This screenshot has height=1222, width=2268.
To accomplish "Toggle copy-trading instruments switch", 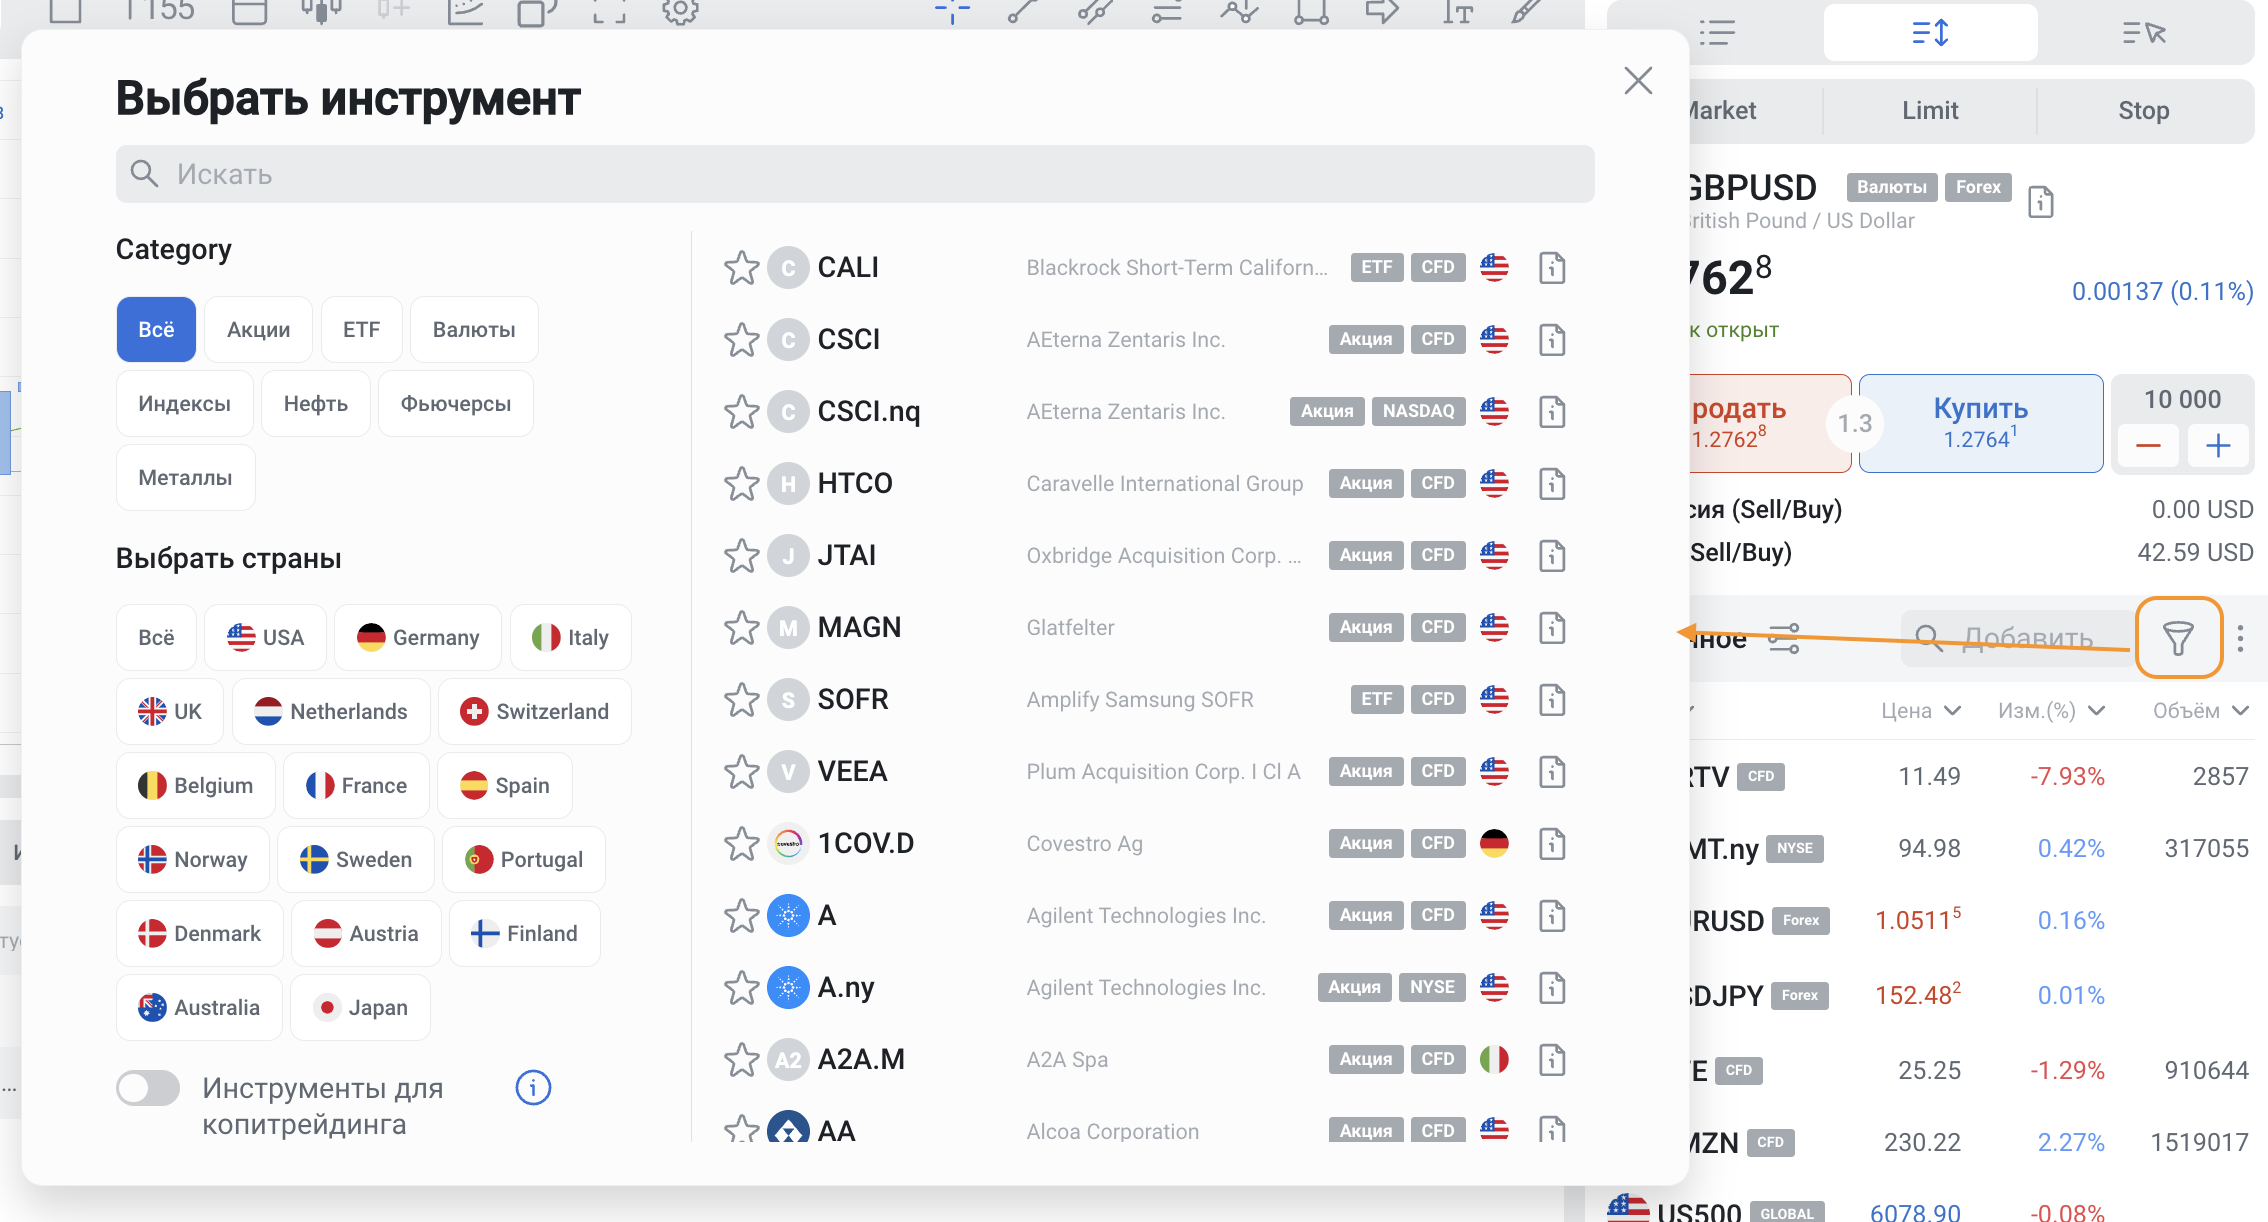I will pos(148,1088).
